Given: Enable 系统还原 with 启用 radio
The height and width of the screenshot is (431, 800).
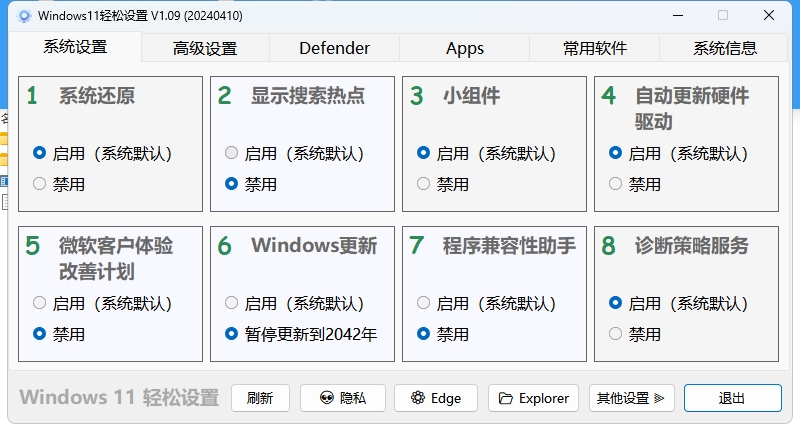Looking at the screenshot, I should tap(102, 153).
